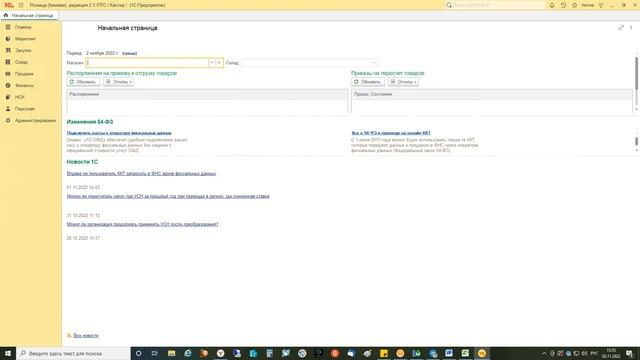640x360 pixels.
Task: Open the Персонал section in sidebar
Action: click(x=24, y=109)
